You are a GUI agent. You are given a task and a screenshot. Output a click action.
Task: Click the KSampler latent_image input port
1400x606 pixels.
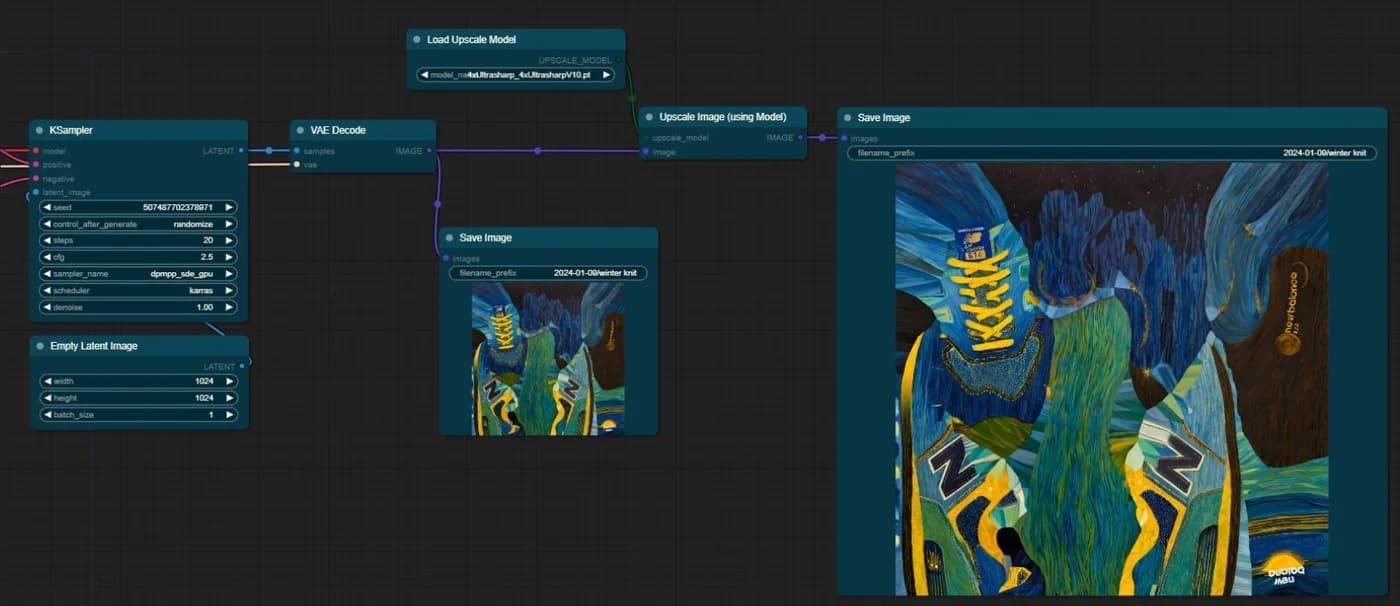(36, 192)
